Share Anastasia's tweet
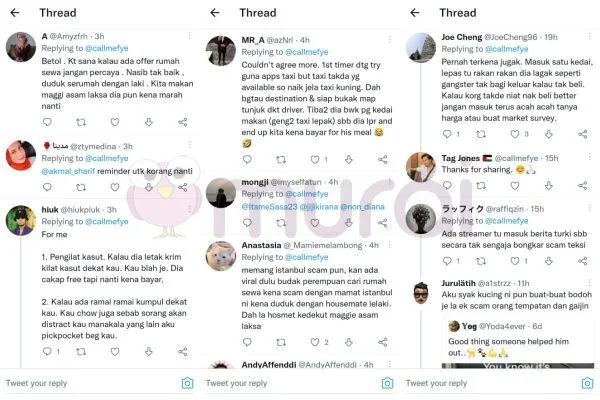600x400 pixels. [383, 342]
